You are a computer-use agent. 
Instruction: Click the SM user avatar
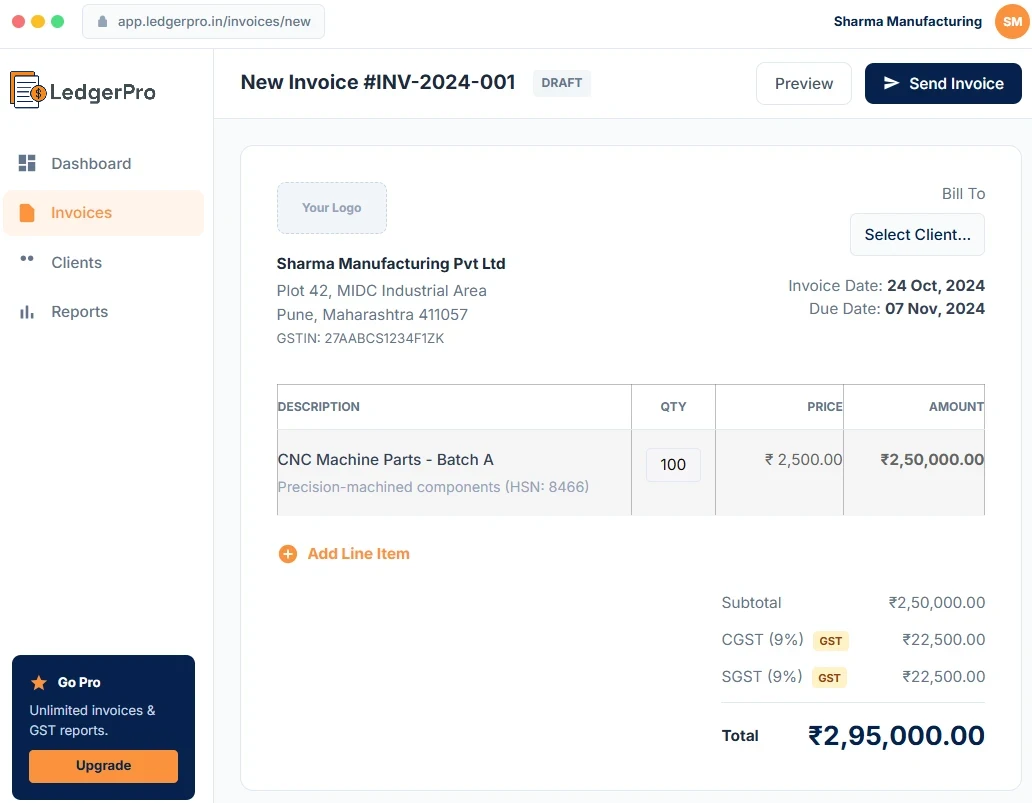1012,21
